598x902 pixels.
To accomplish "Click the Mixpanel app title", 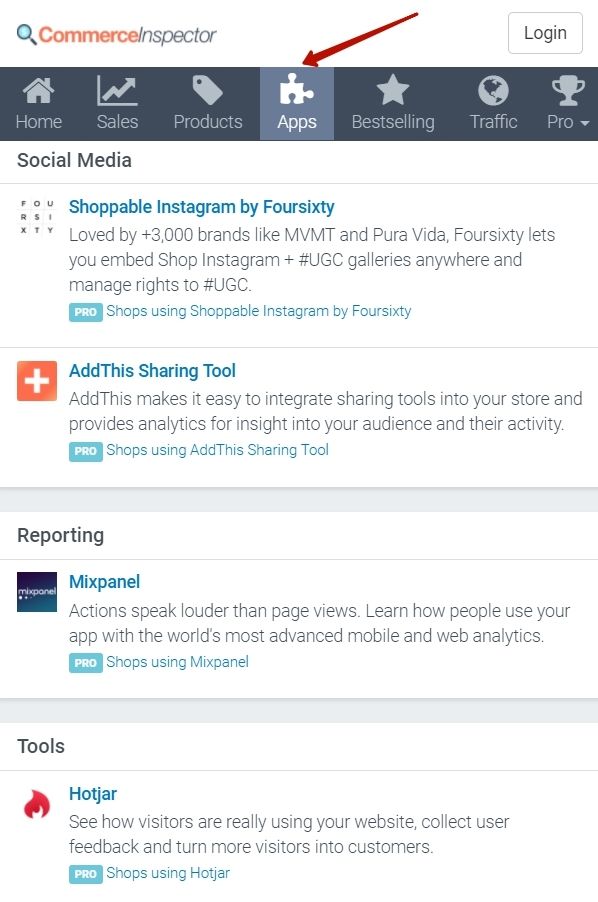I will (x=105, y=582).
